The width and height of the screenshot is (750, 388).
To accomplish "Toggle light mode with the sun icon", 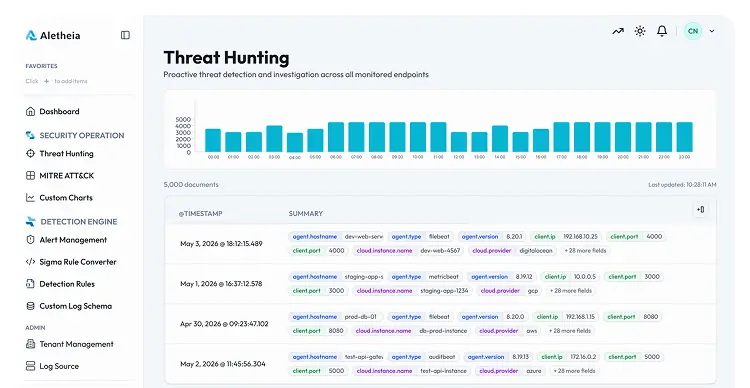I will click(640, 31).
